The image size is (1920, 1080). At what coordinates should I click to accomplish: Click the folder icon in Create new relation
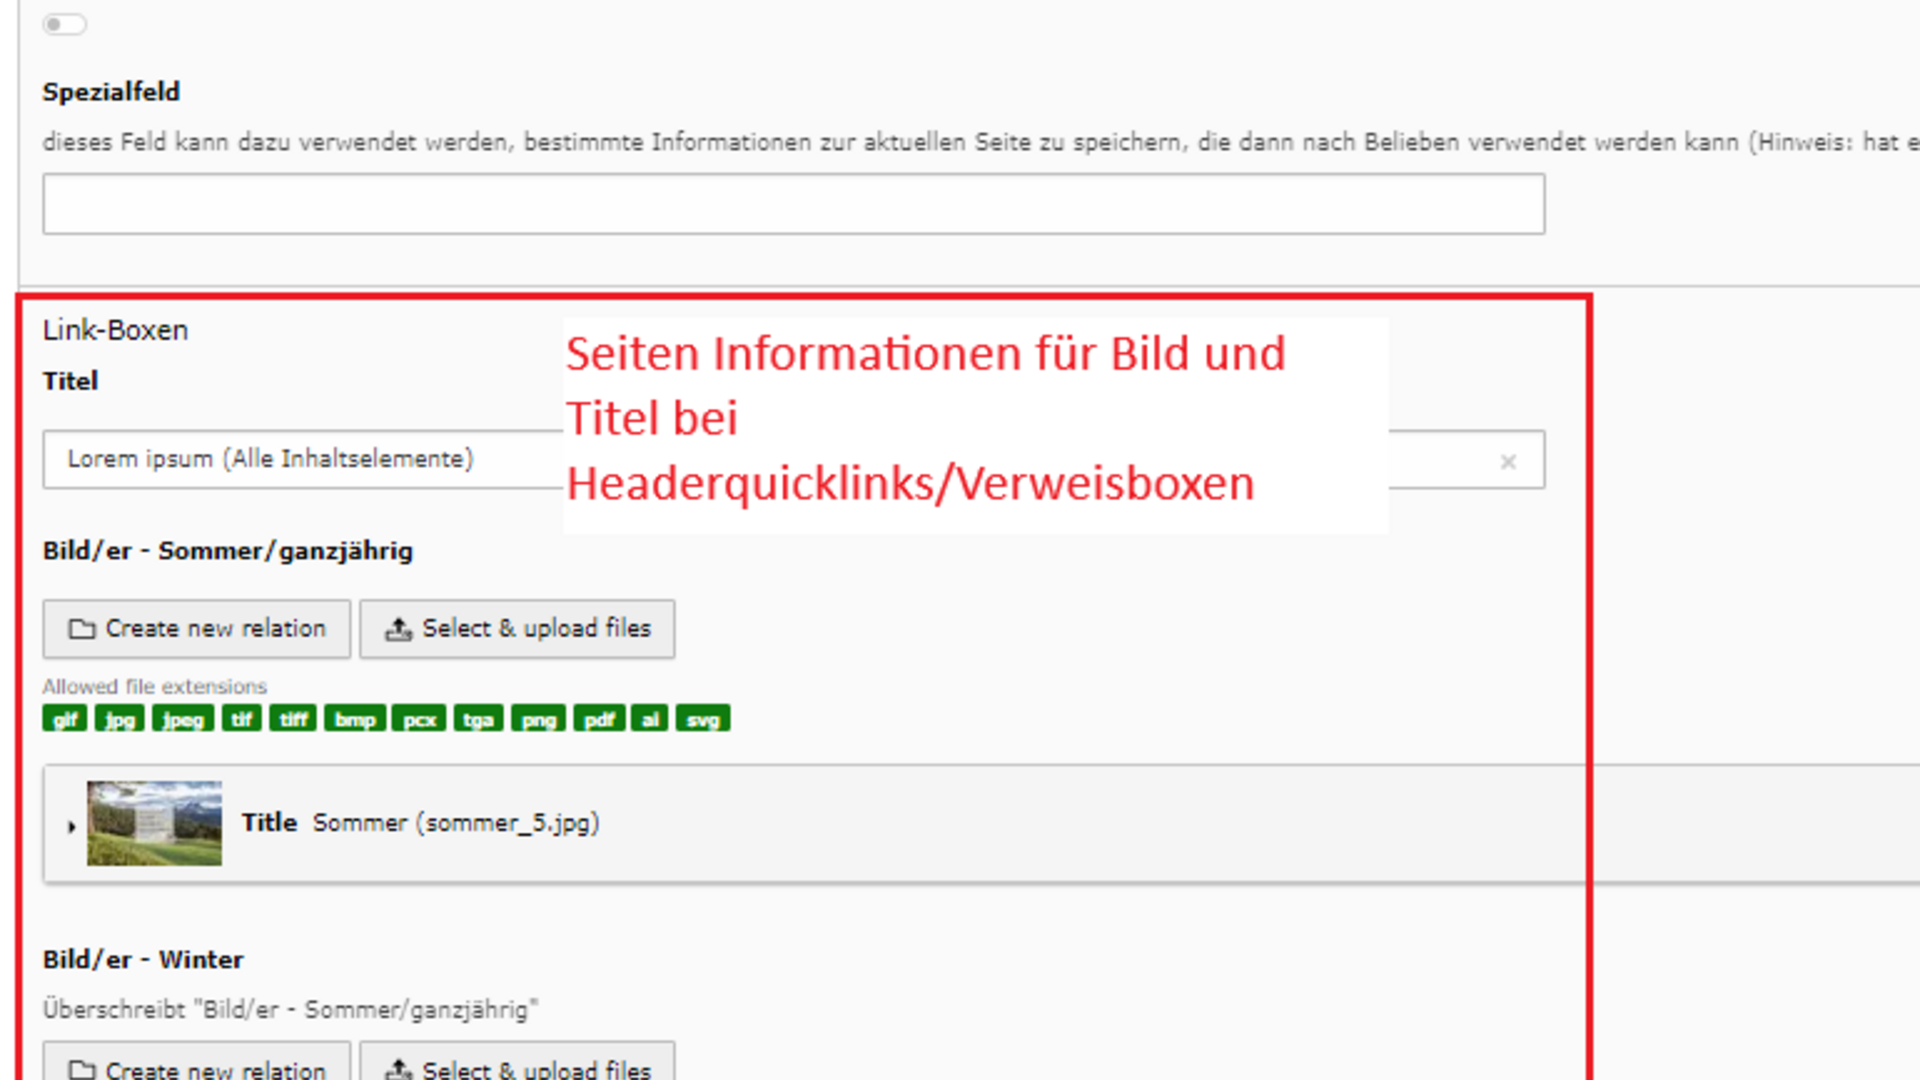pyautogui.click(x=81, y=629)
